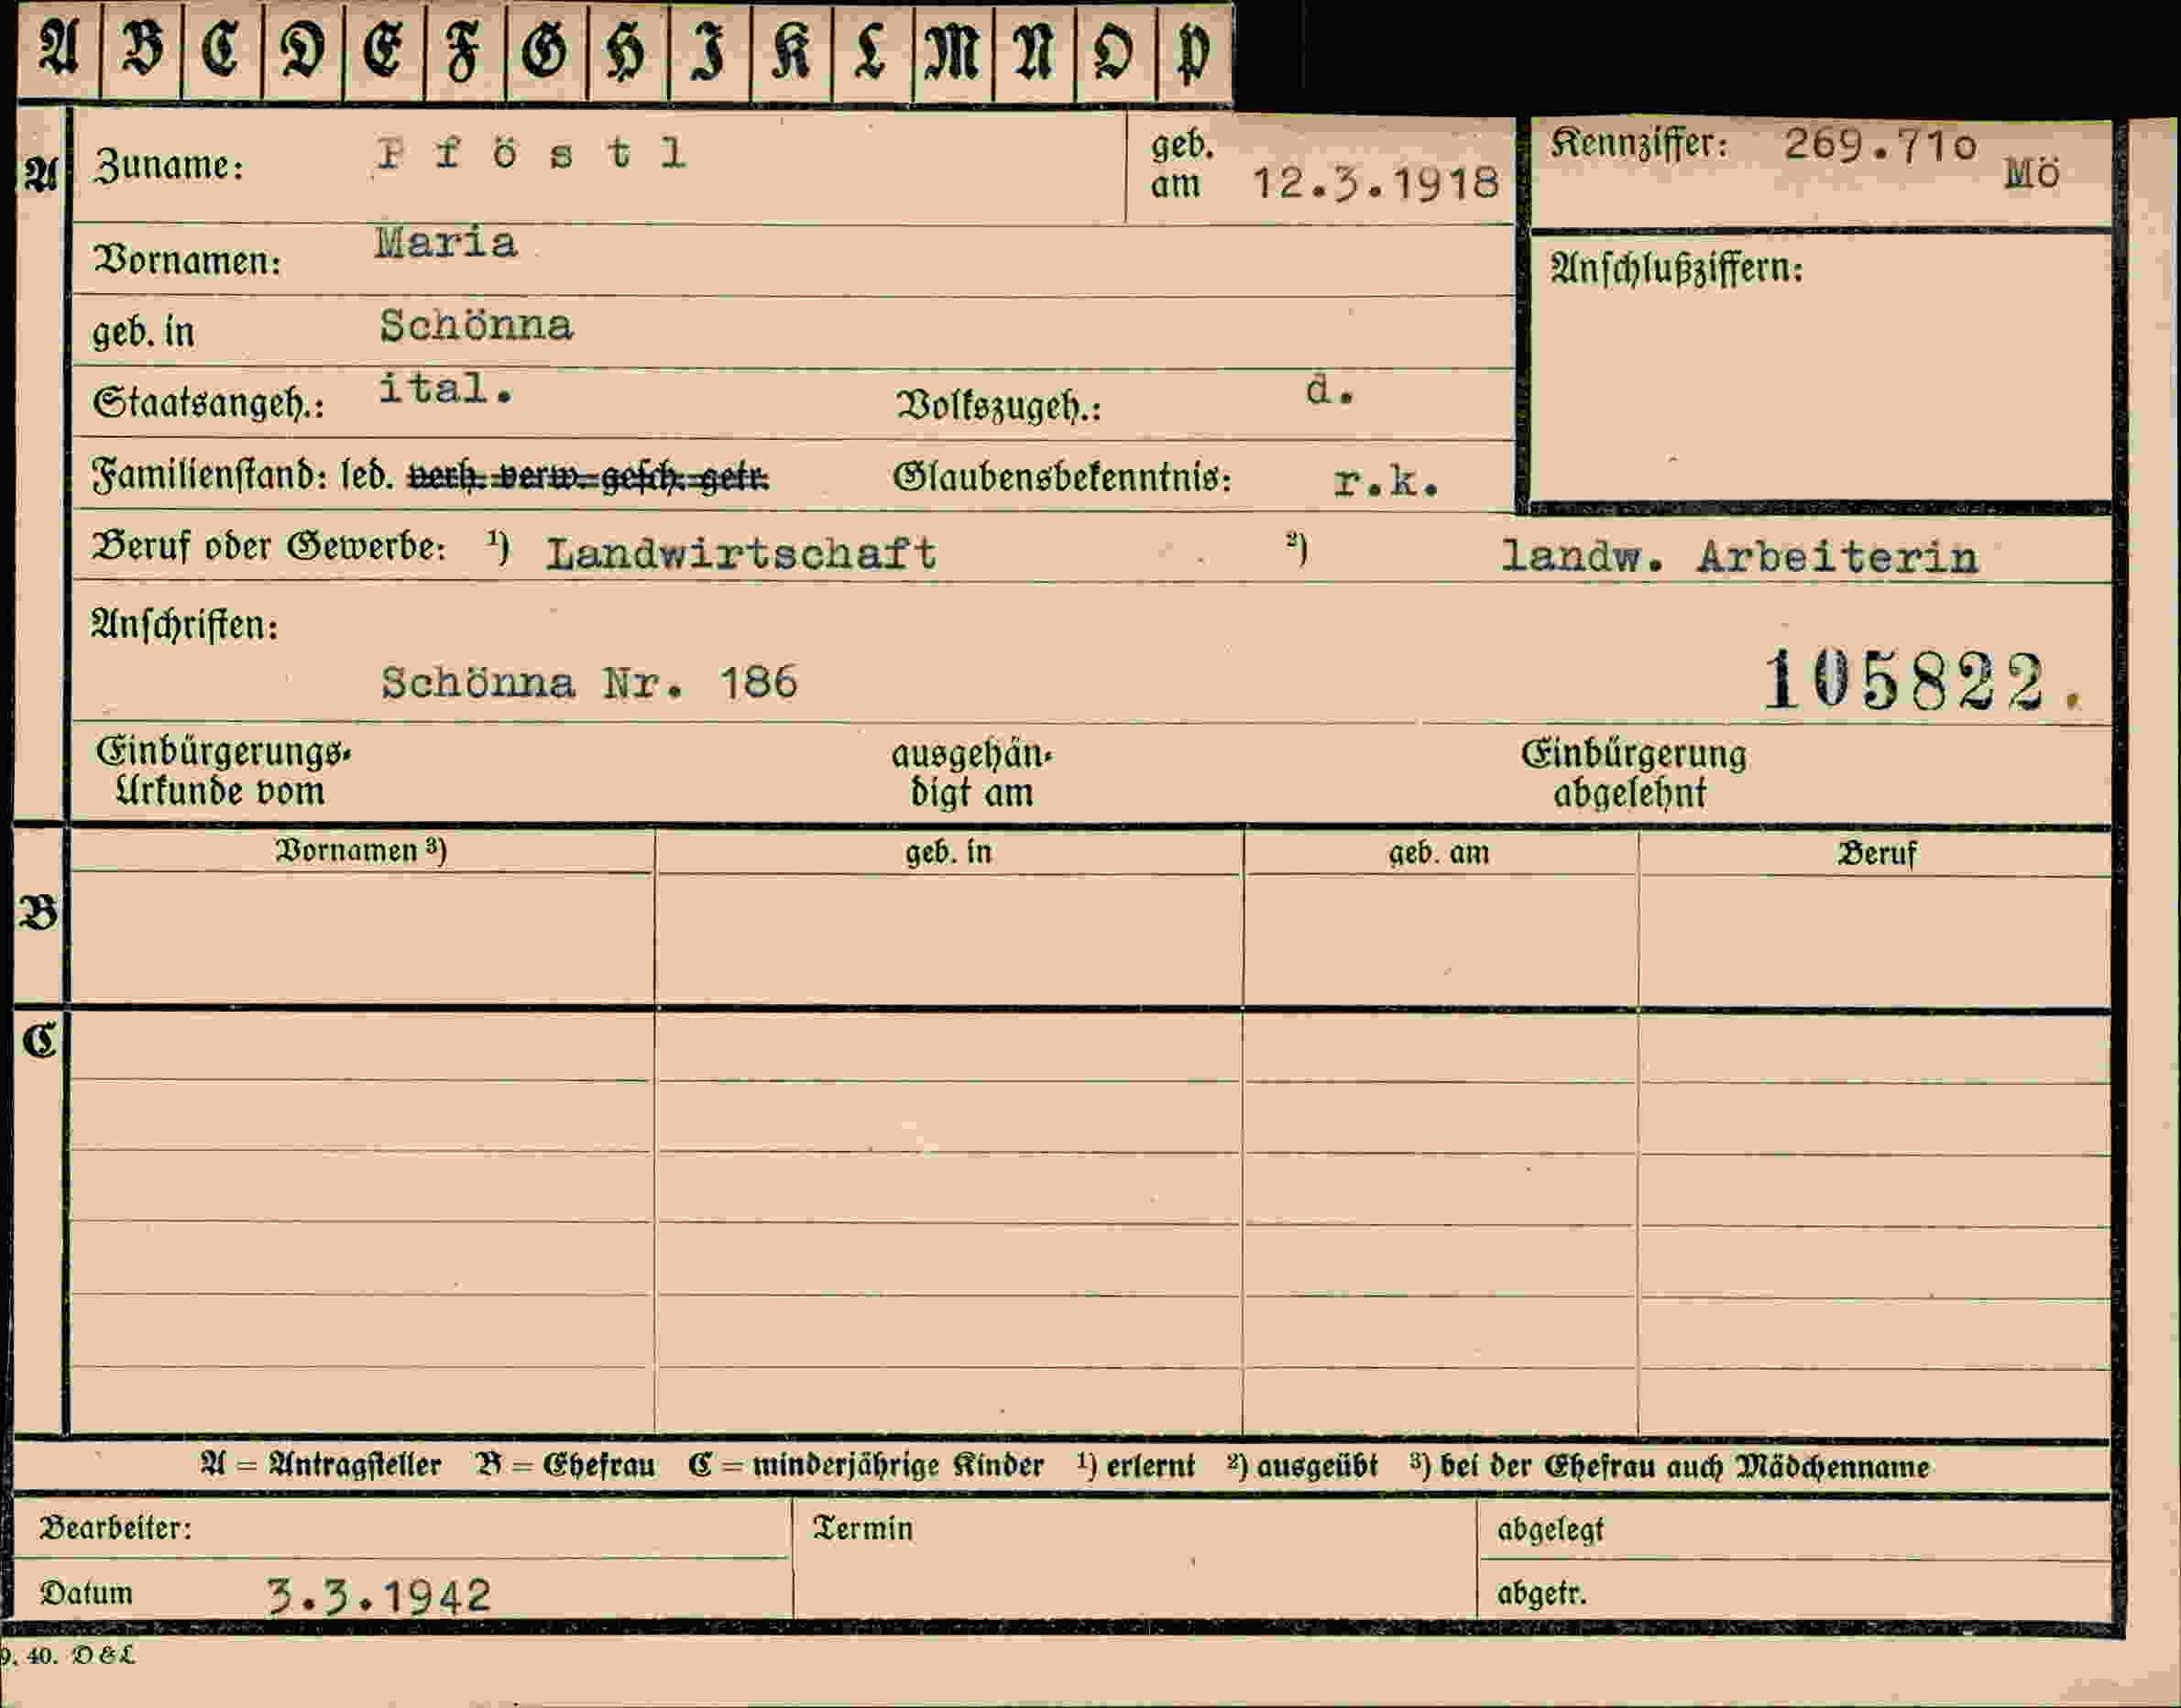Screen dimensions: 2181x1708
Task: Click the 'Beruf' column header
Action: point(1876,854)
